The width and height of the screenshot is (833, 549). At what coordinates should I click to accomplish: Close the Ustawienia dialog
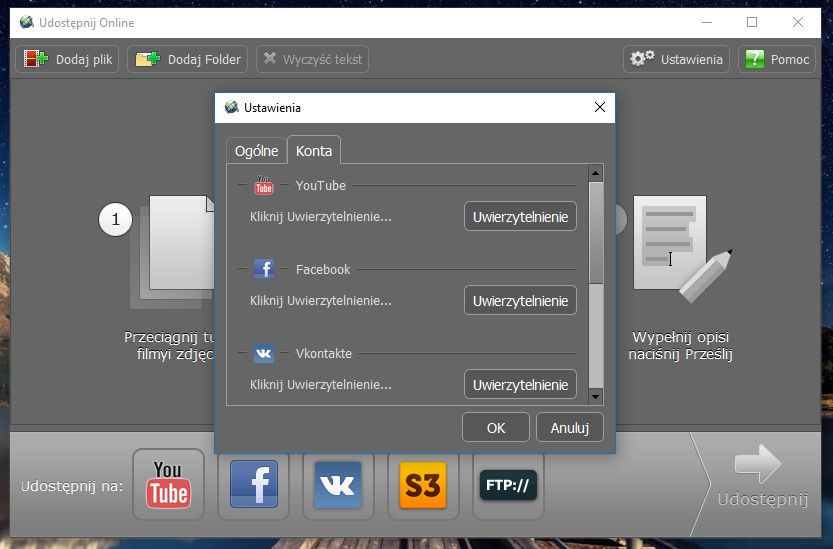600,107
